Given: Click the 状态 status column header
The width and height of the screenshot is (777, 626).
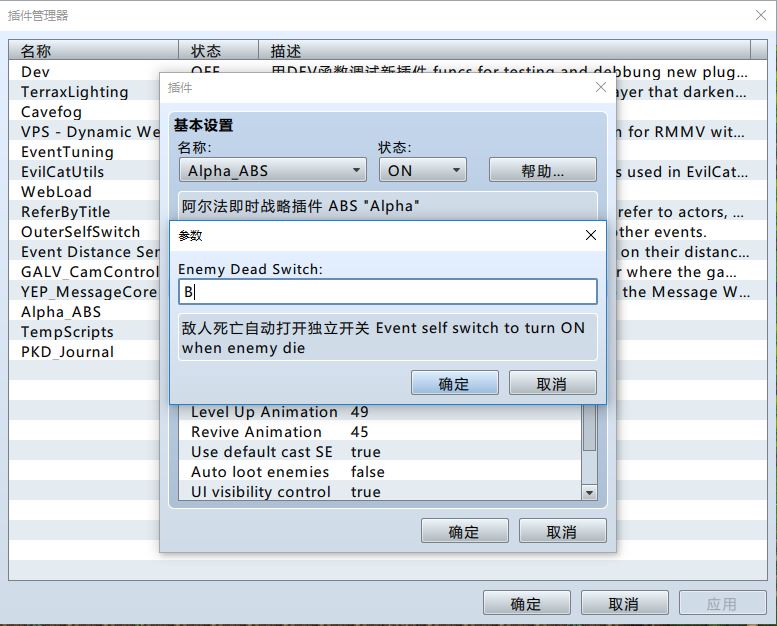Looking at the screenshot, I should (x=219, y=50).
